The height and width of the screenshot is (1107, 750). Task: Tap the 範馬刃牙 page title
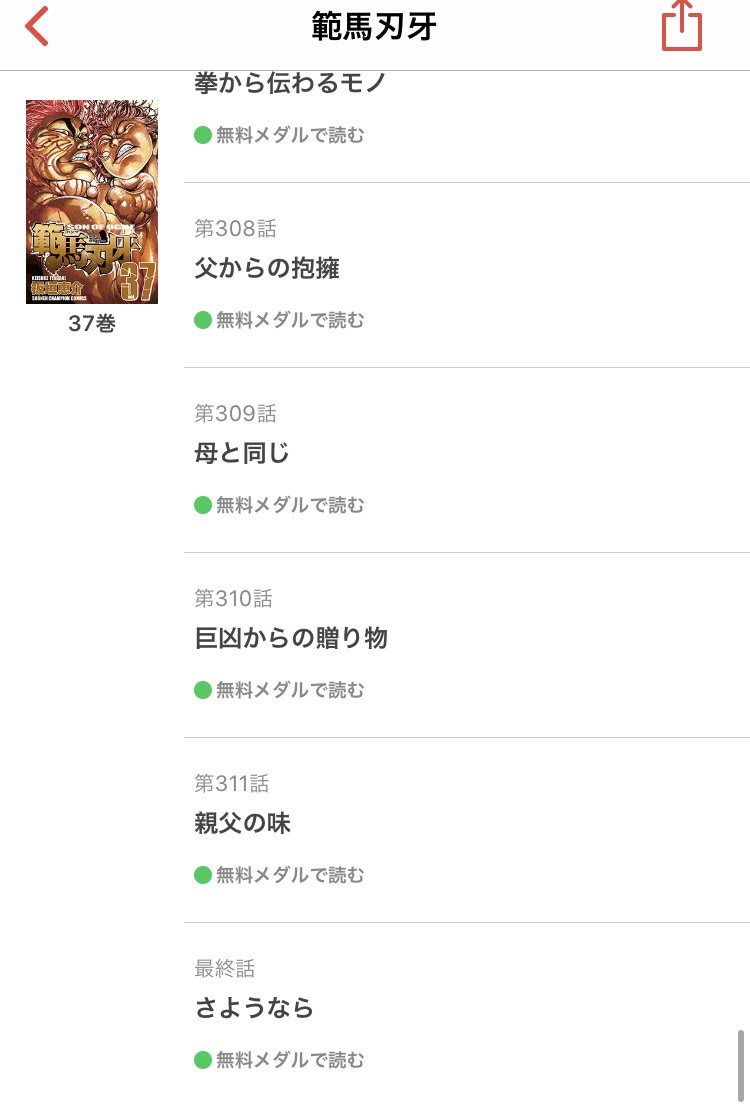click(374, 27)
